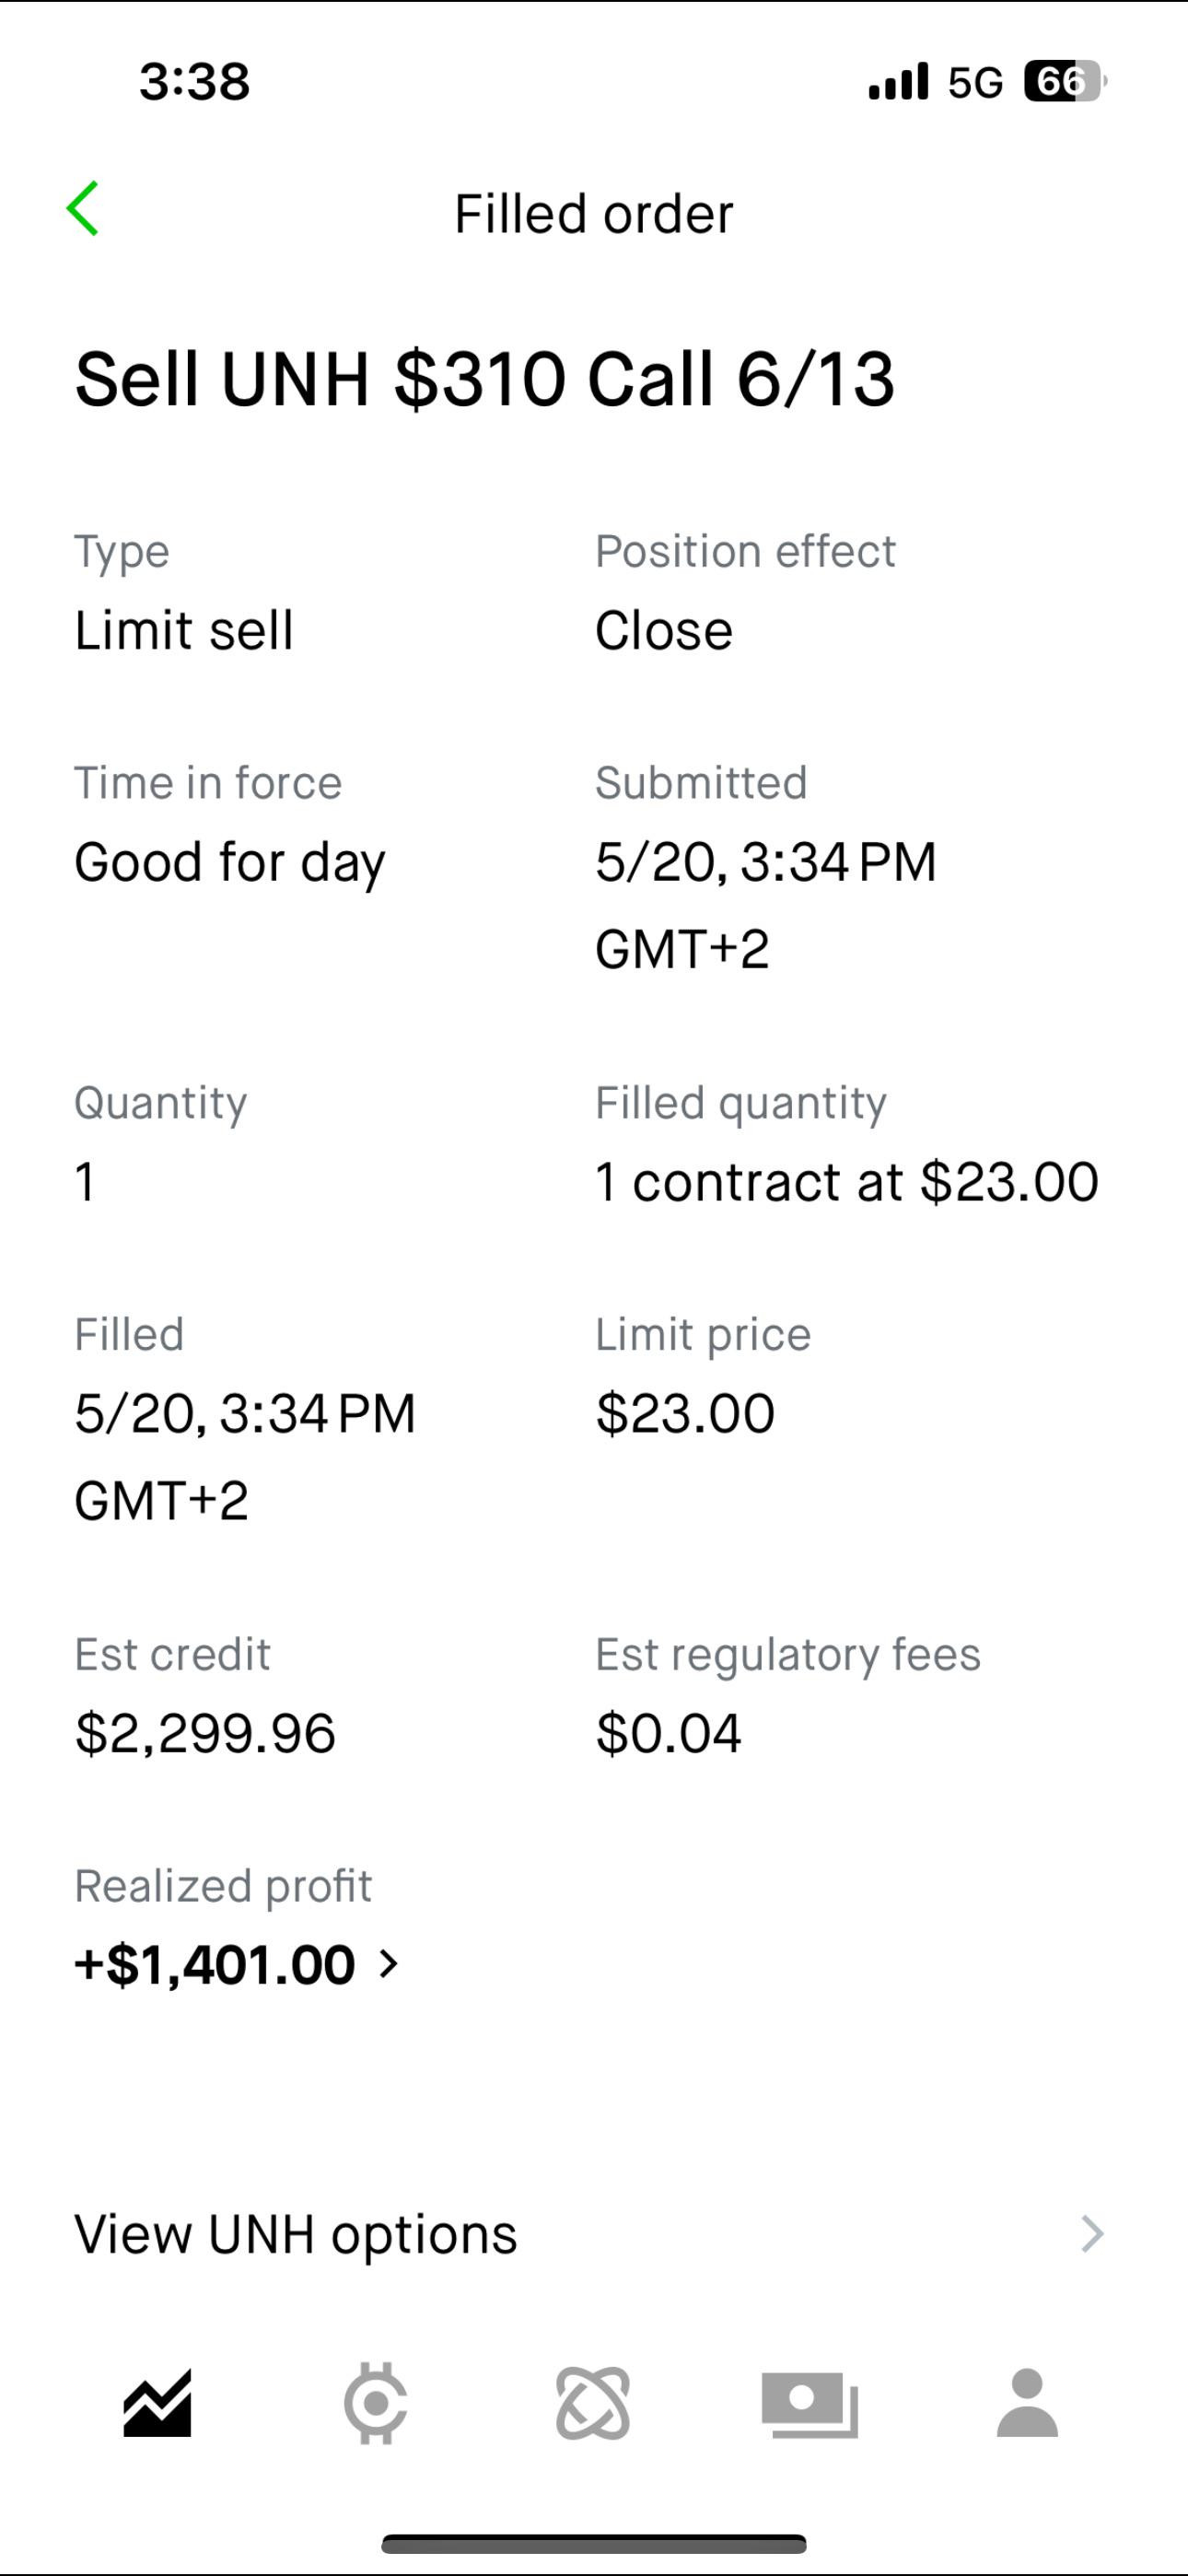Tap the +$1,401.00 realized profit amount

tap(215, 1965)
